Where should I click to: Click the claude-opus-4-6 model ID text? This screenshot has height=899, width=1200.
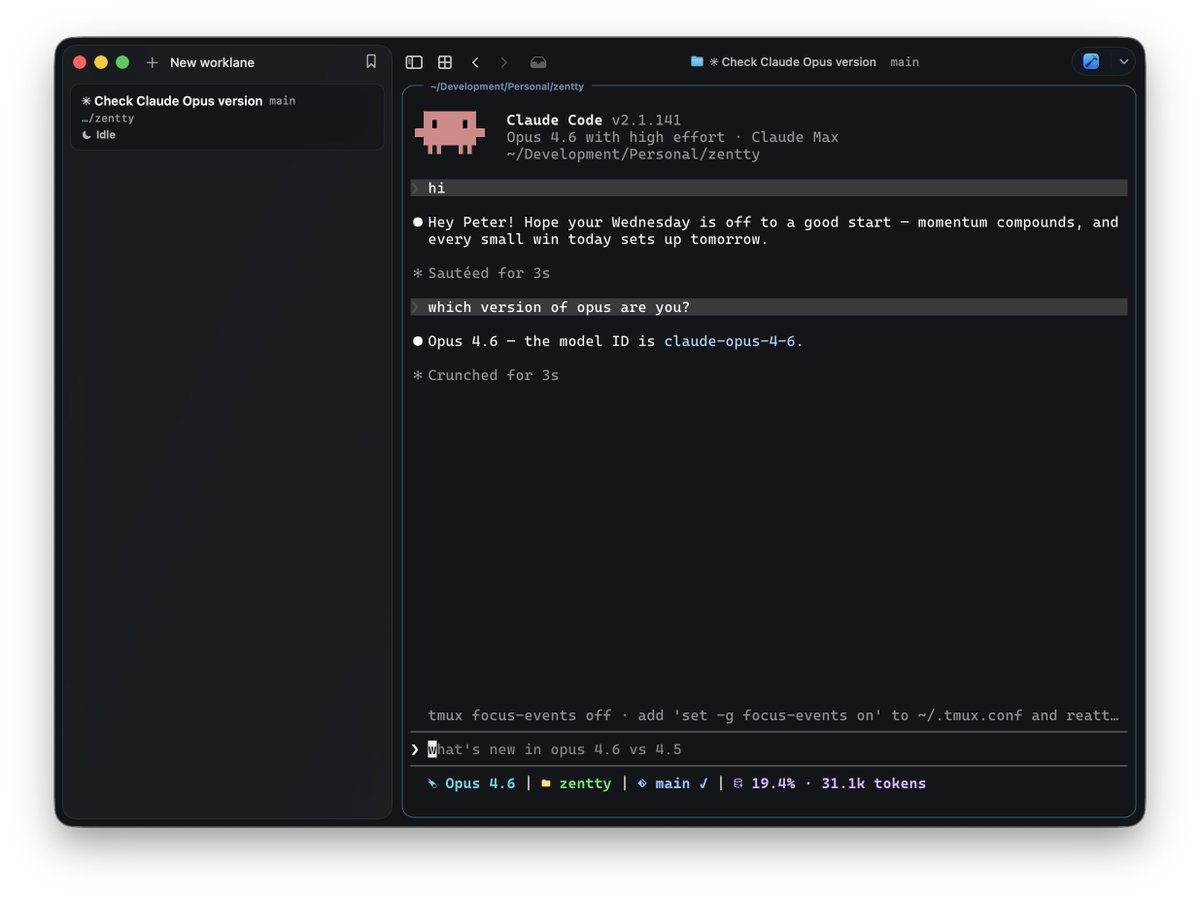730,341
